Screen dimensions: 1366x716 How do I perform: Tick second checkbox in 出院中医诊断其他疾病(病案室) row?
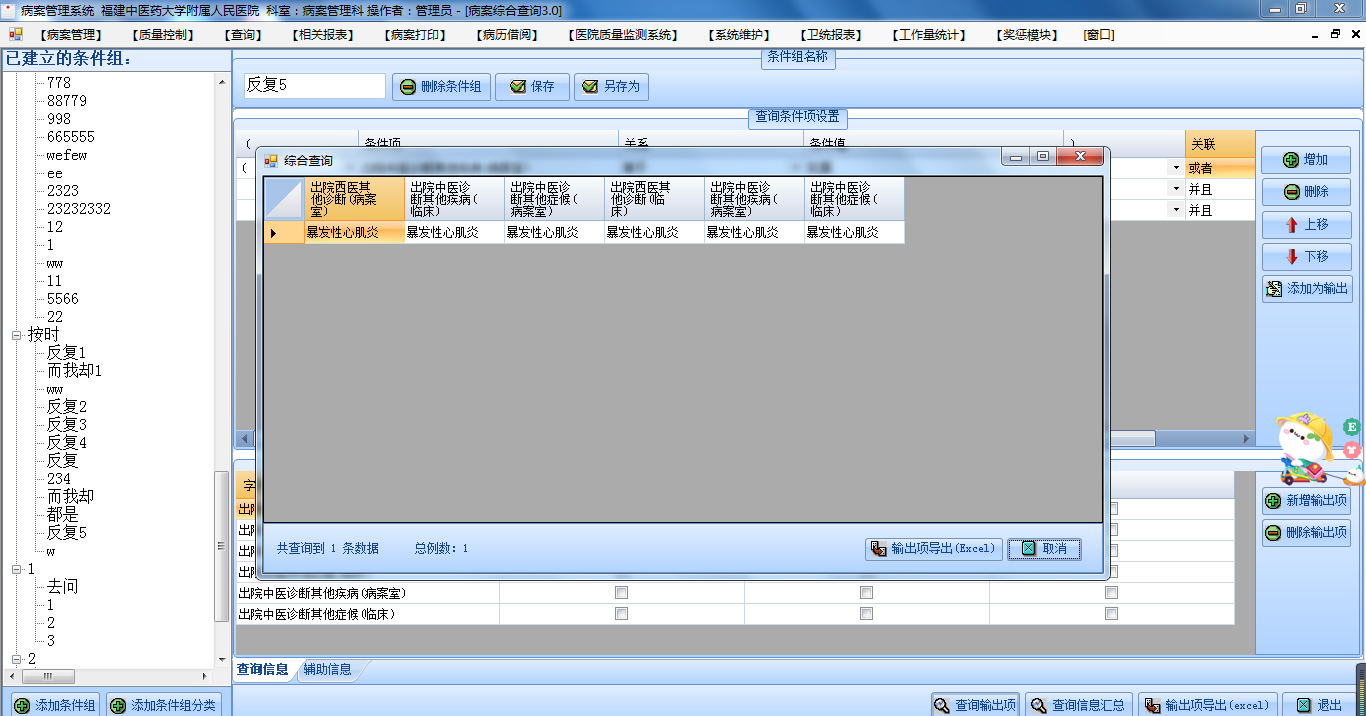[x=866, y=593]
